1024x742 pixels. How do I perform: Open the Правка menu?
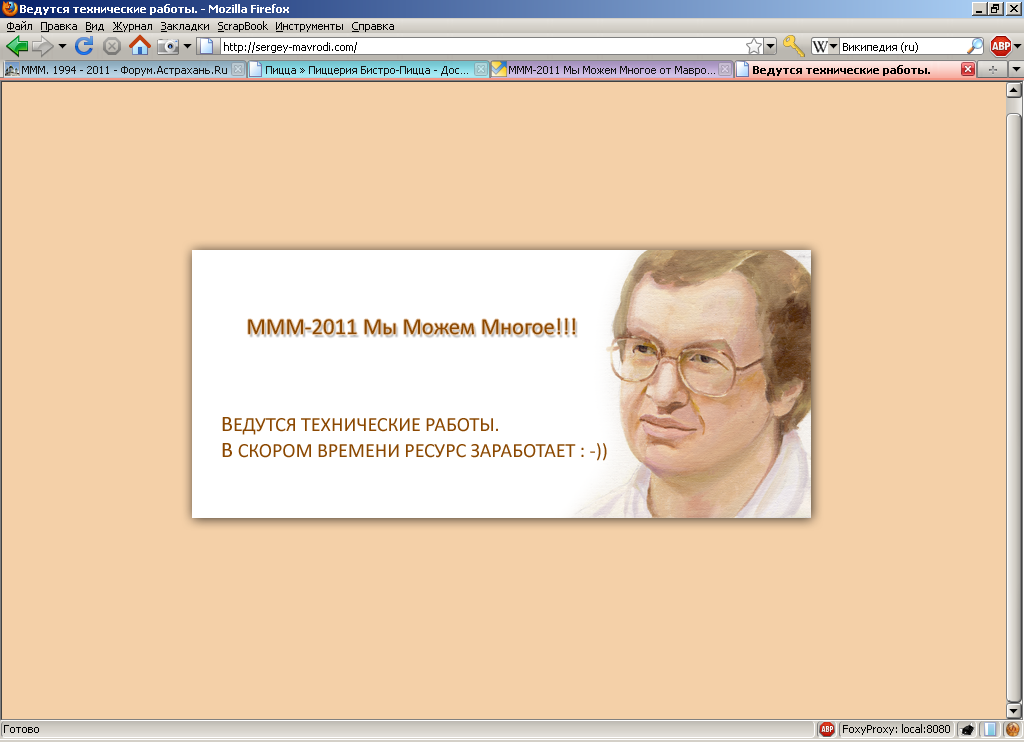(59, 26)
